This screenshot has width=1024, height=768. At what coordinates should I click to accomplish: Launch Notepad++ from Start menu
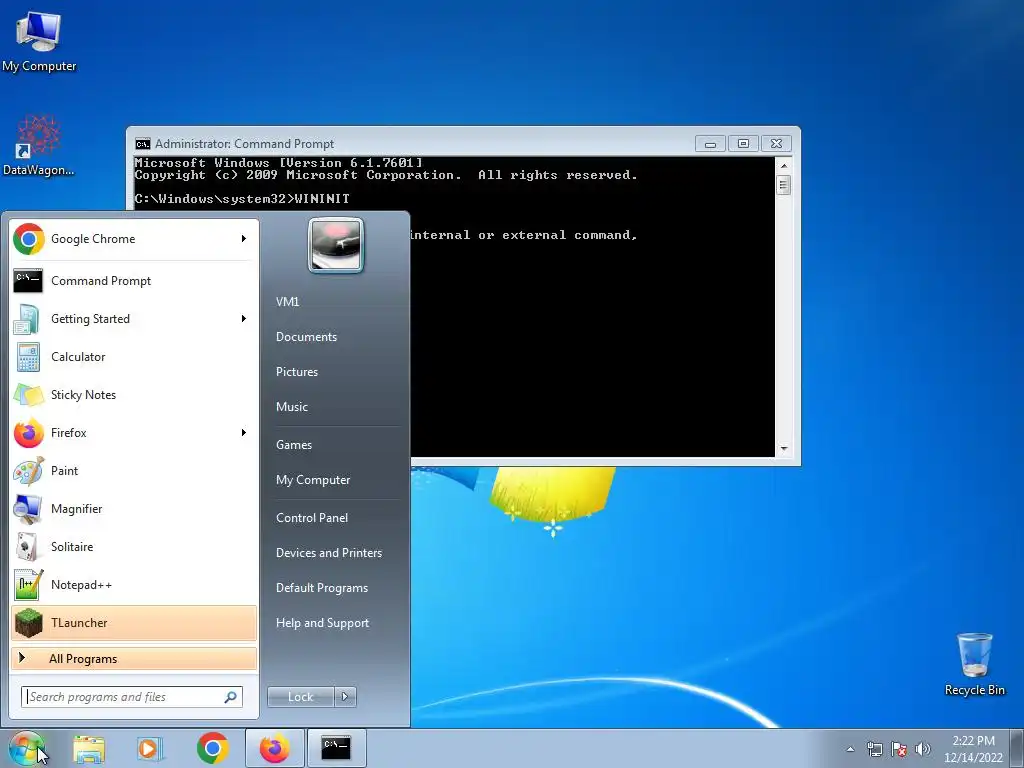coord(134,584)
